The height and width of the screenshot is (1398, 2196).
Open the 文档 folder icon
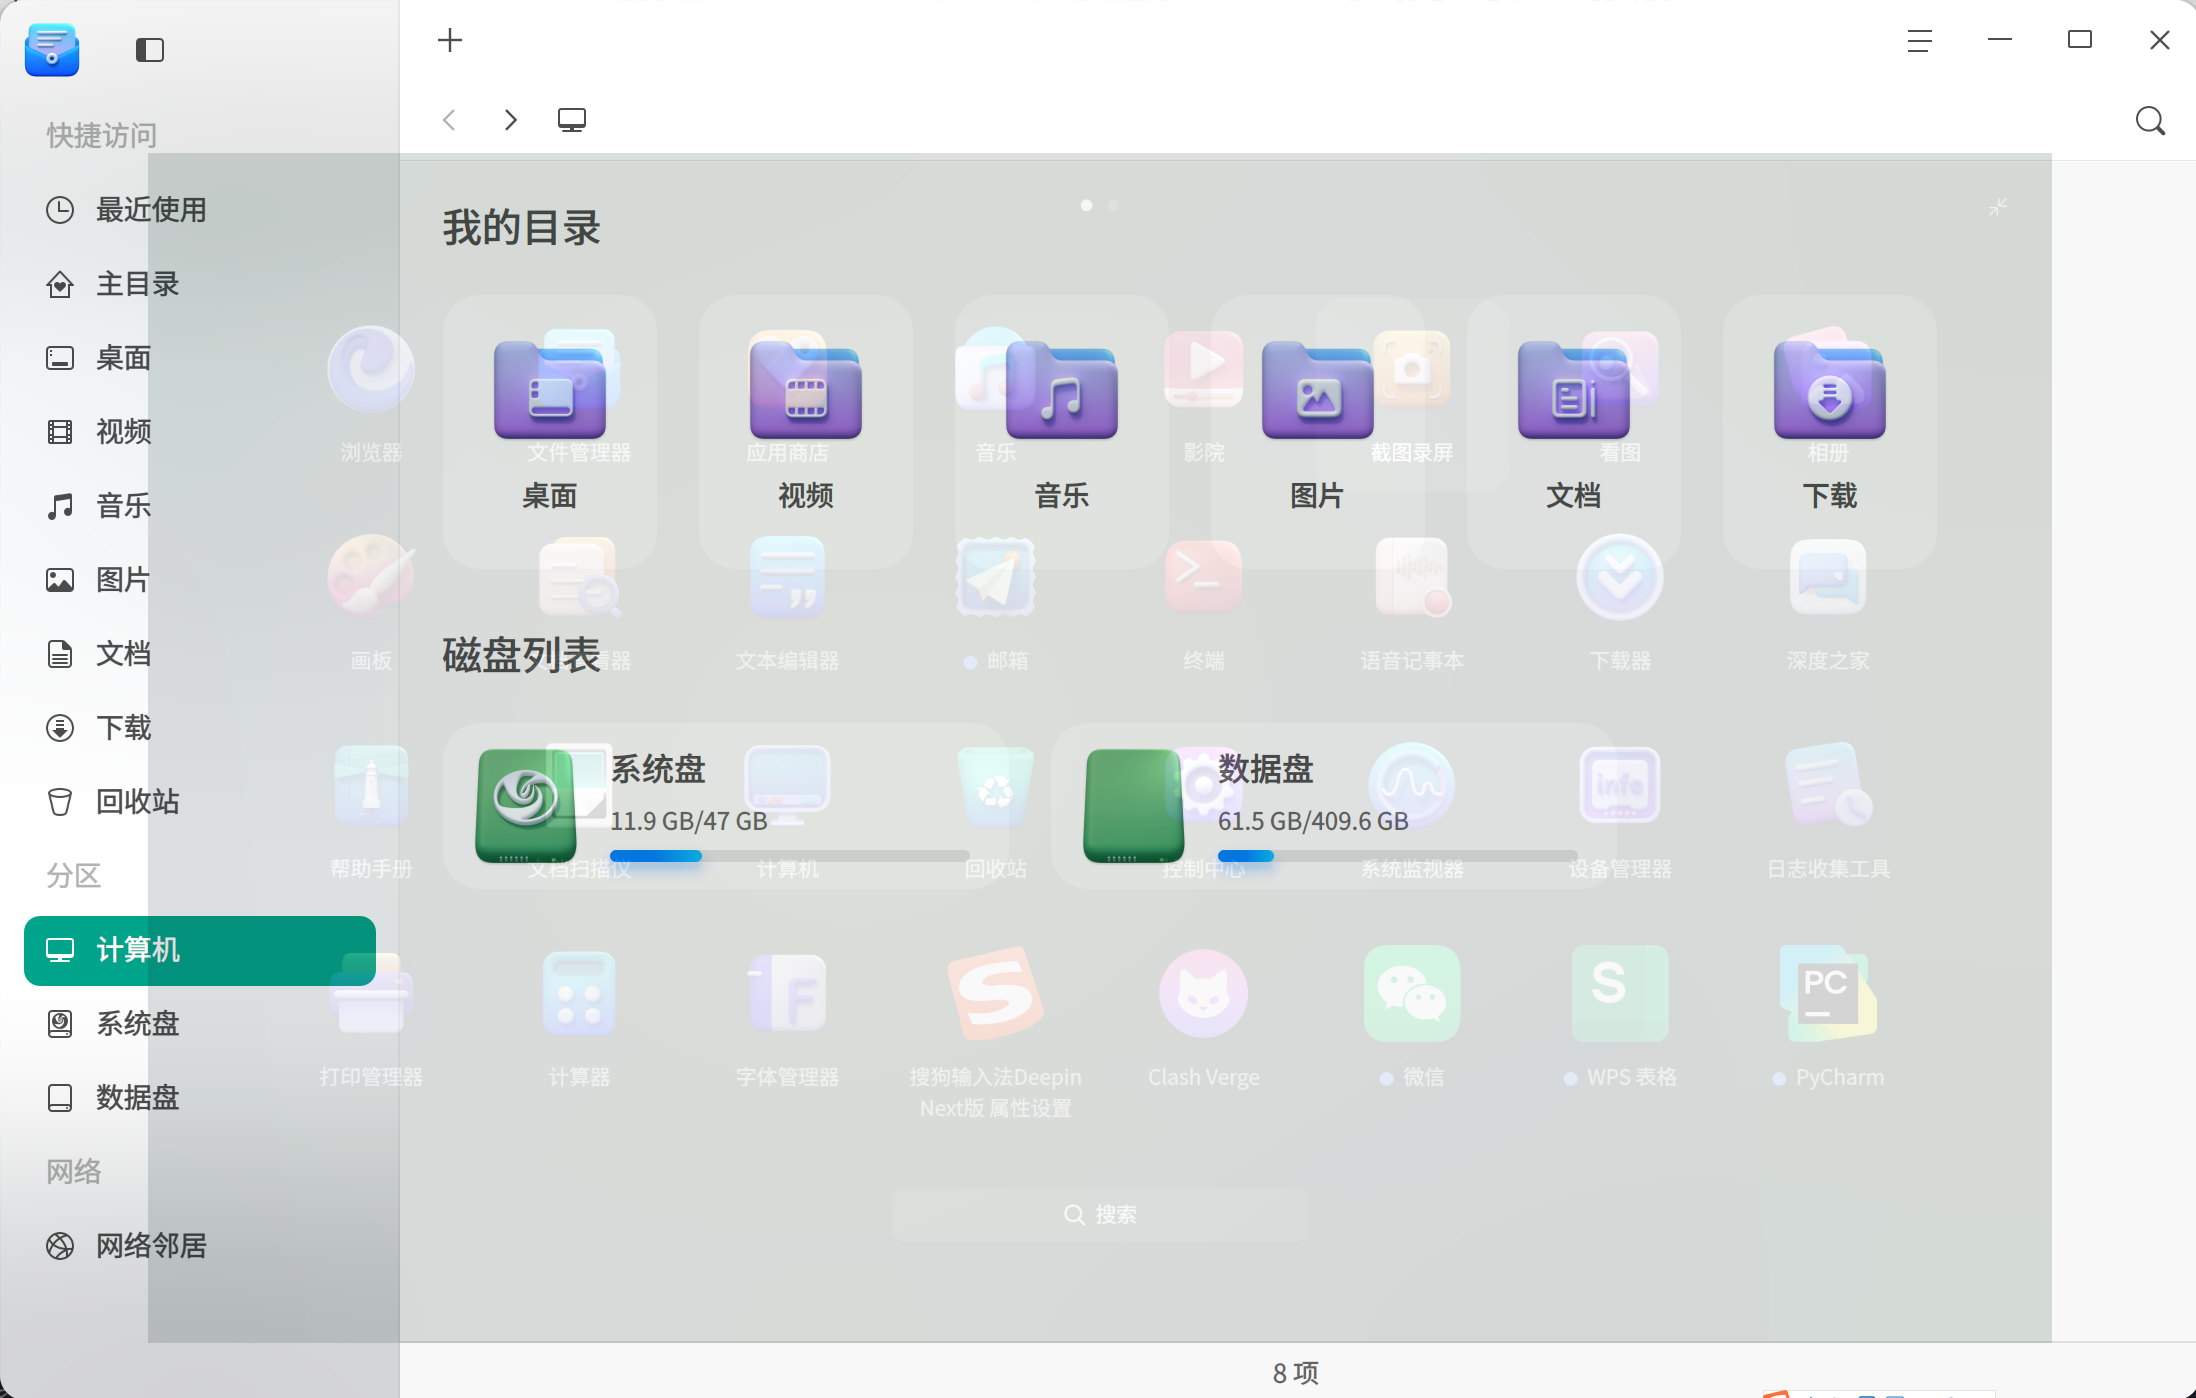coord(1574,390)
